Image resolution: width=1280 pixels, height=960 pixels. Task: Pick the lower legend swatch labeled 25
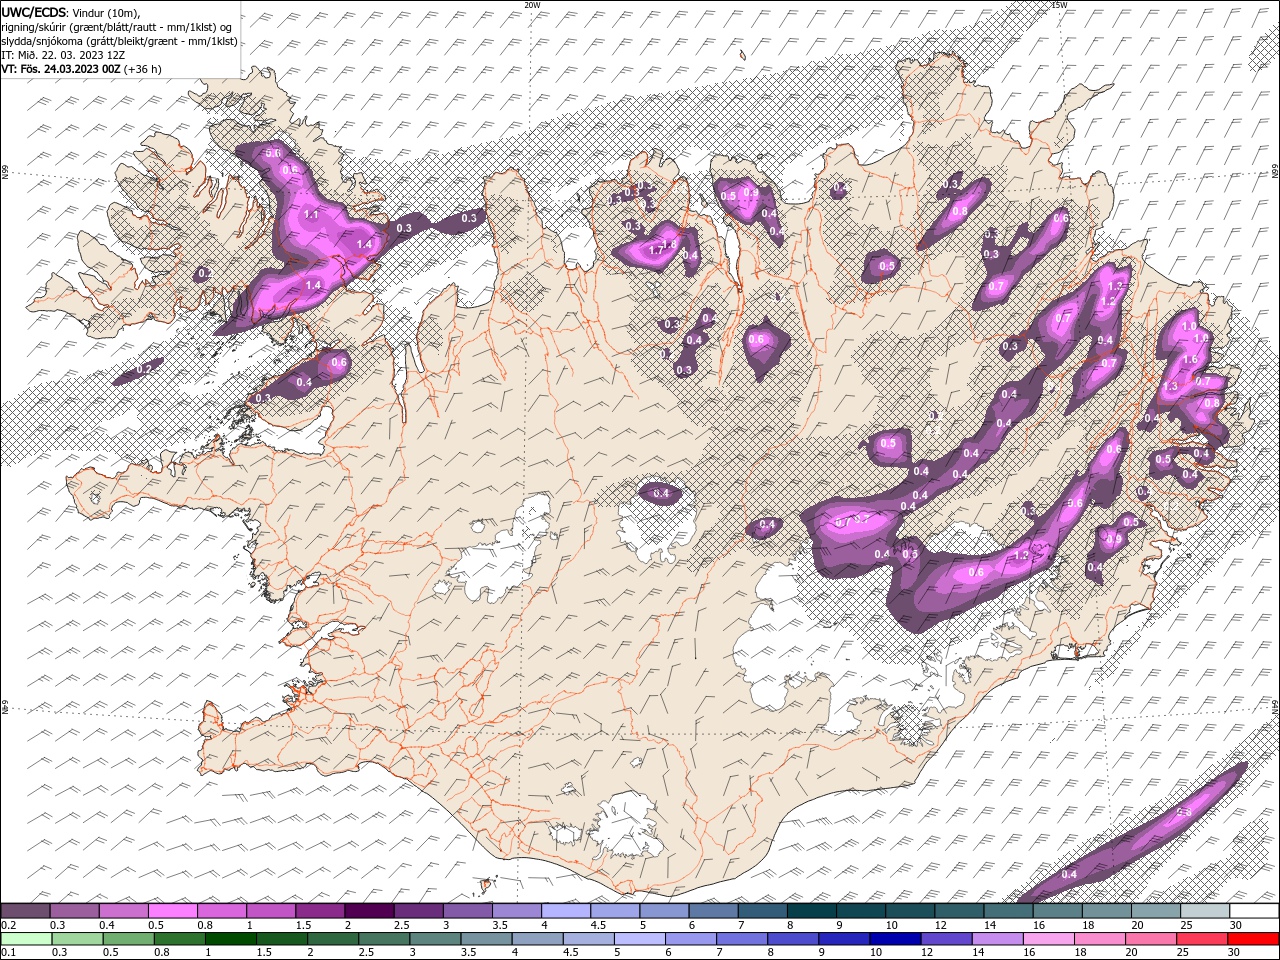1201,939
